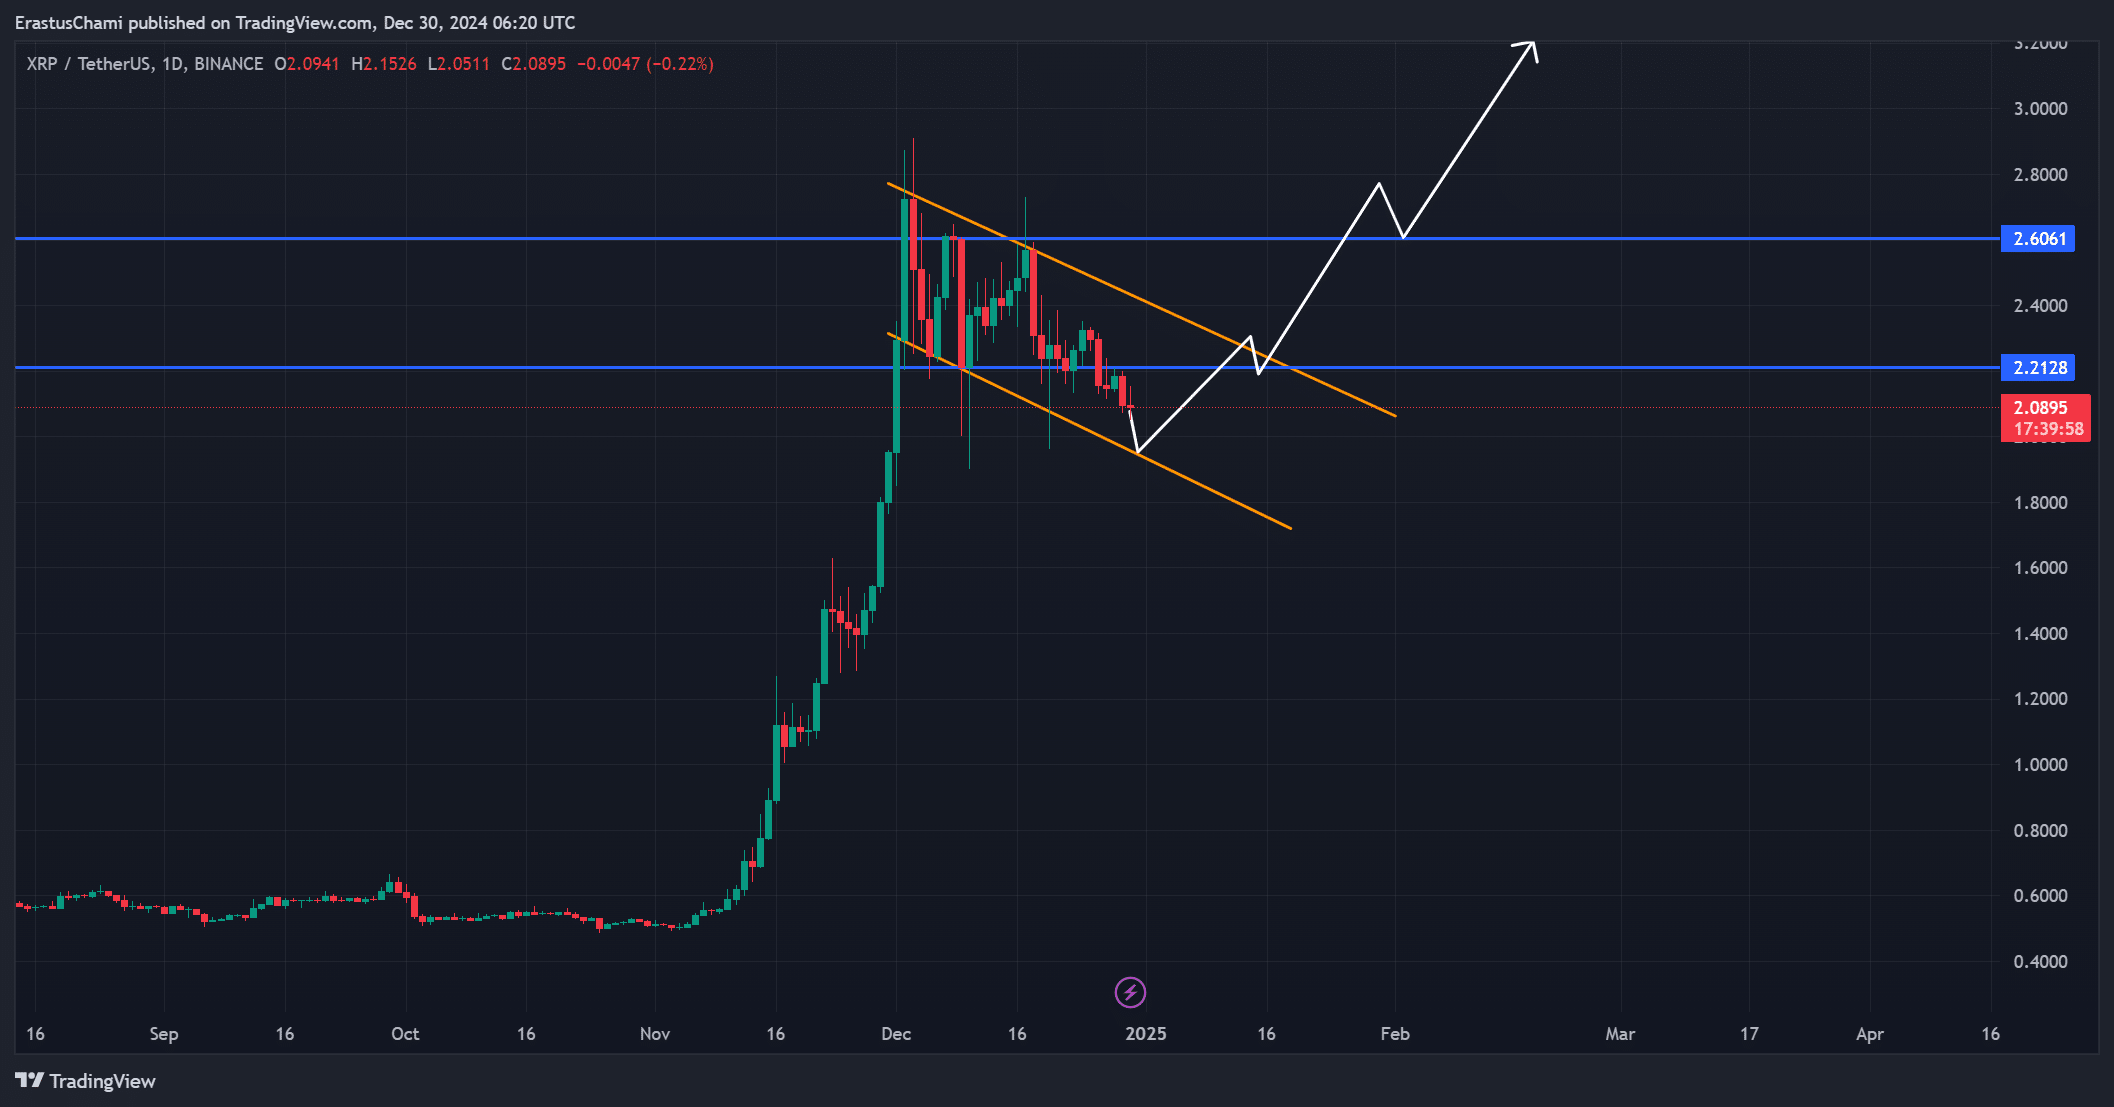Click the 1.8000 price axis label

click(2040, 502)
